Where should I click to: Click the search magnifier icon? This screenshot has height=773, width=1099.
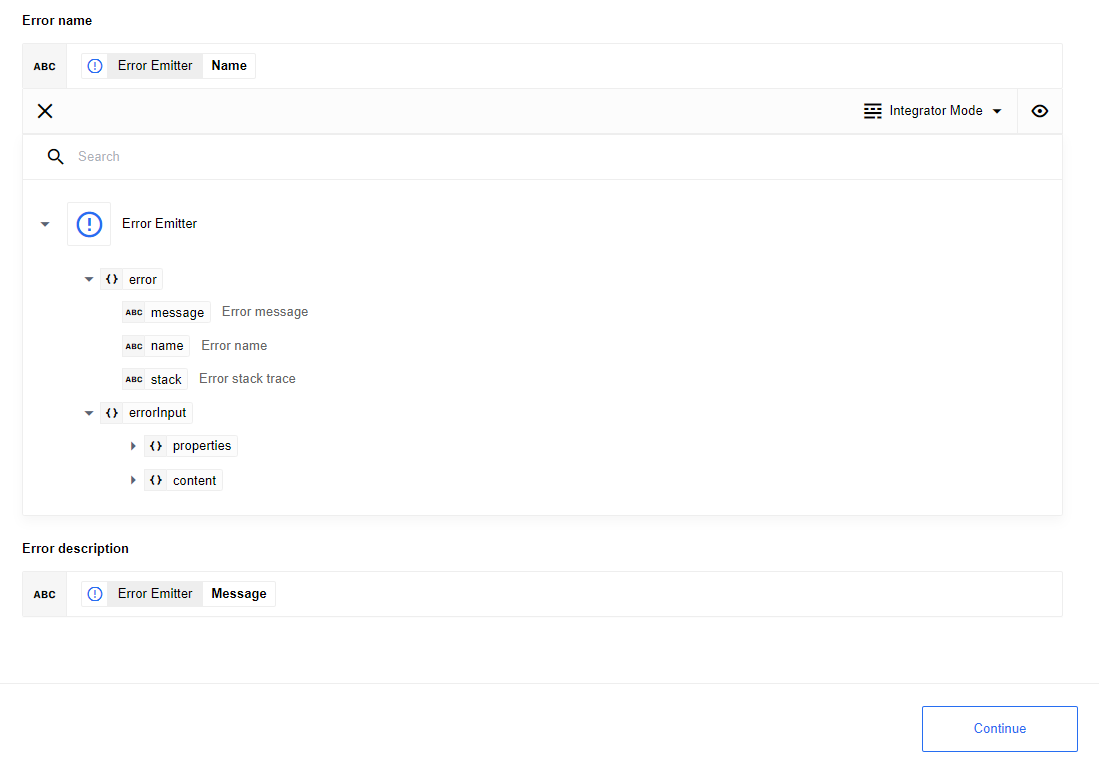pos(55,156)
